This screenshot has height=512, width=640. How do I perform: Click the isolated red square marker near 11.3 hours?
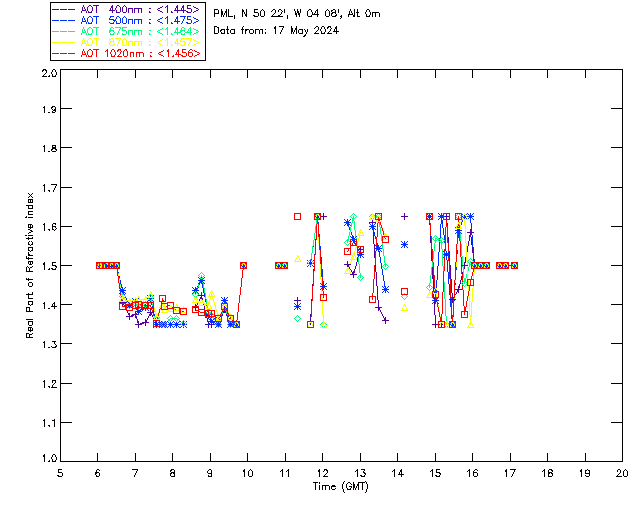[298, 216]
